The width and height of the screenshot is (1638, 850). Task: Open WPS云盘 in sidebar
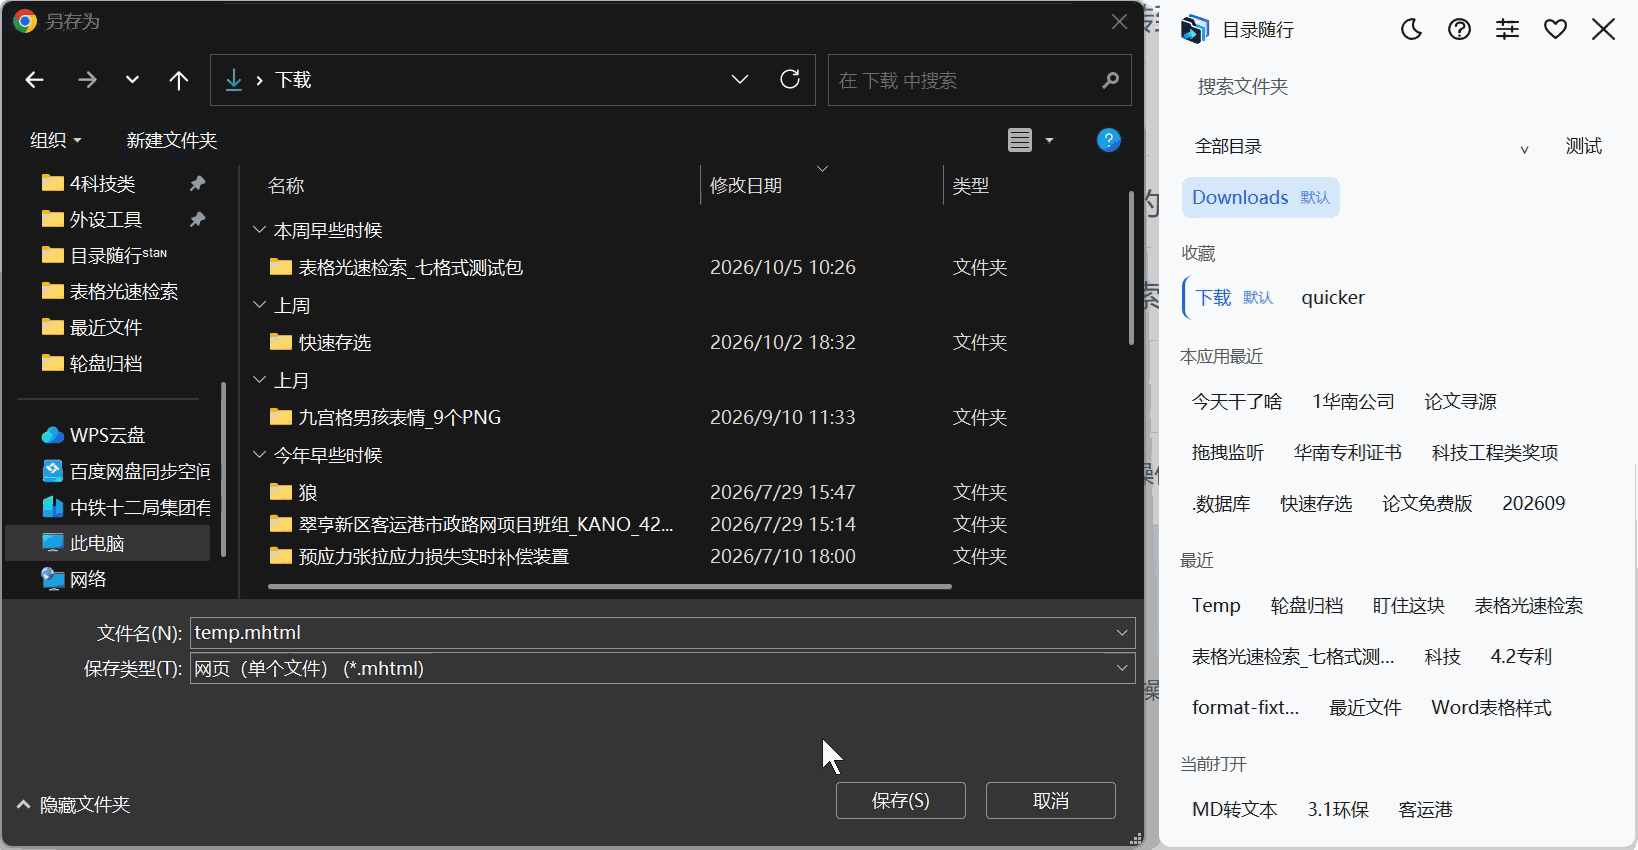pos(107,436)
